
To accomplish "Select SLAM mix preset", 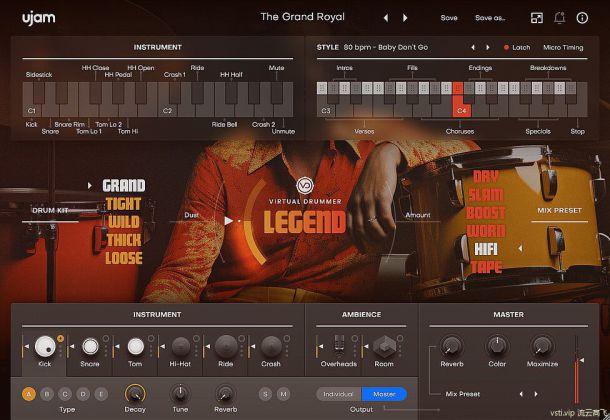I will tap(486, 195).
